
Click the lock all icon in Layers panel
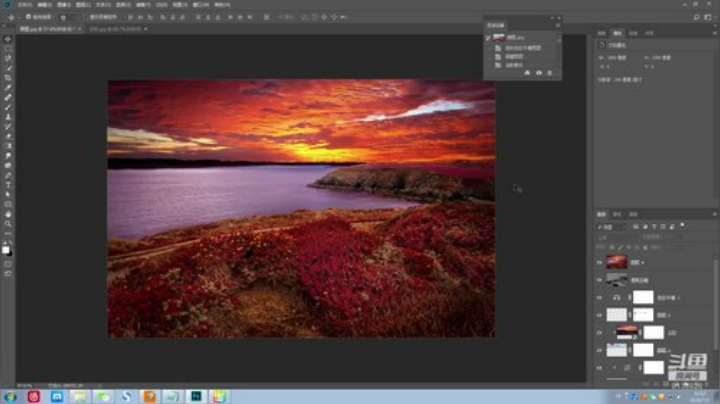pos(645,247)
